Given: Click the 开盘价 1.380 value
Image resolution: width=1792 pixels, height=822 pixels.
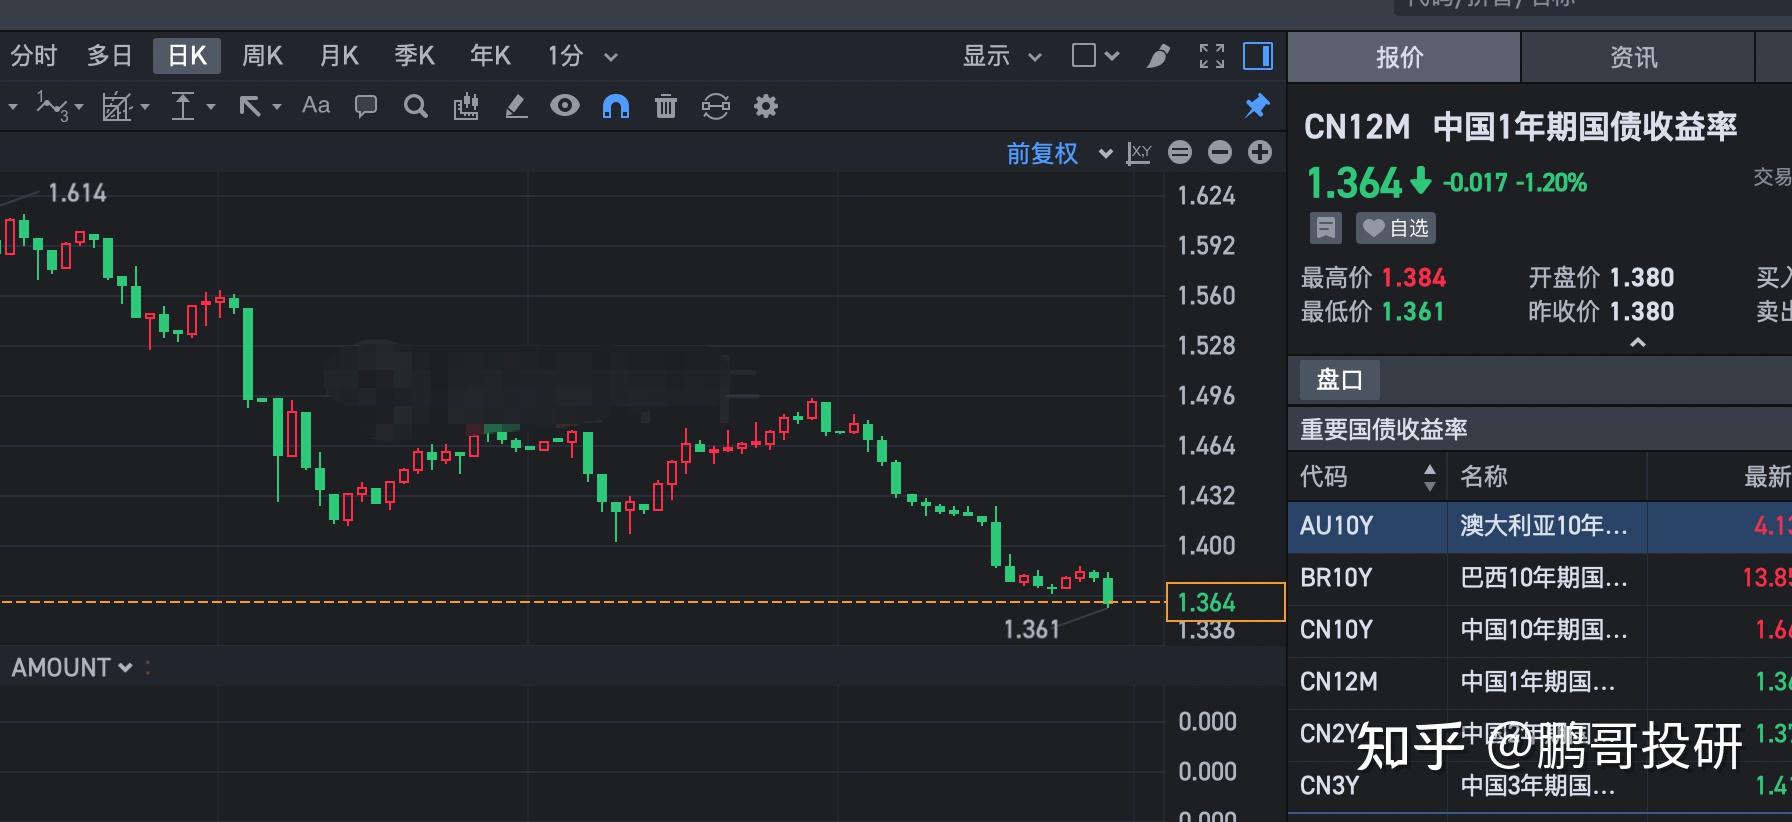Looking at the screenshot, I should click(x=1641, y=278).
